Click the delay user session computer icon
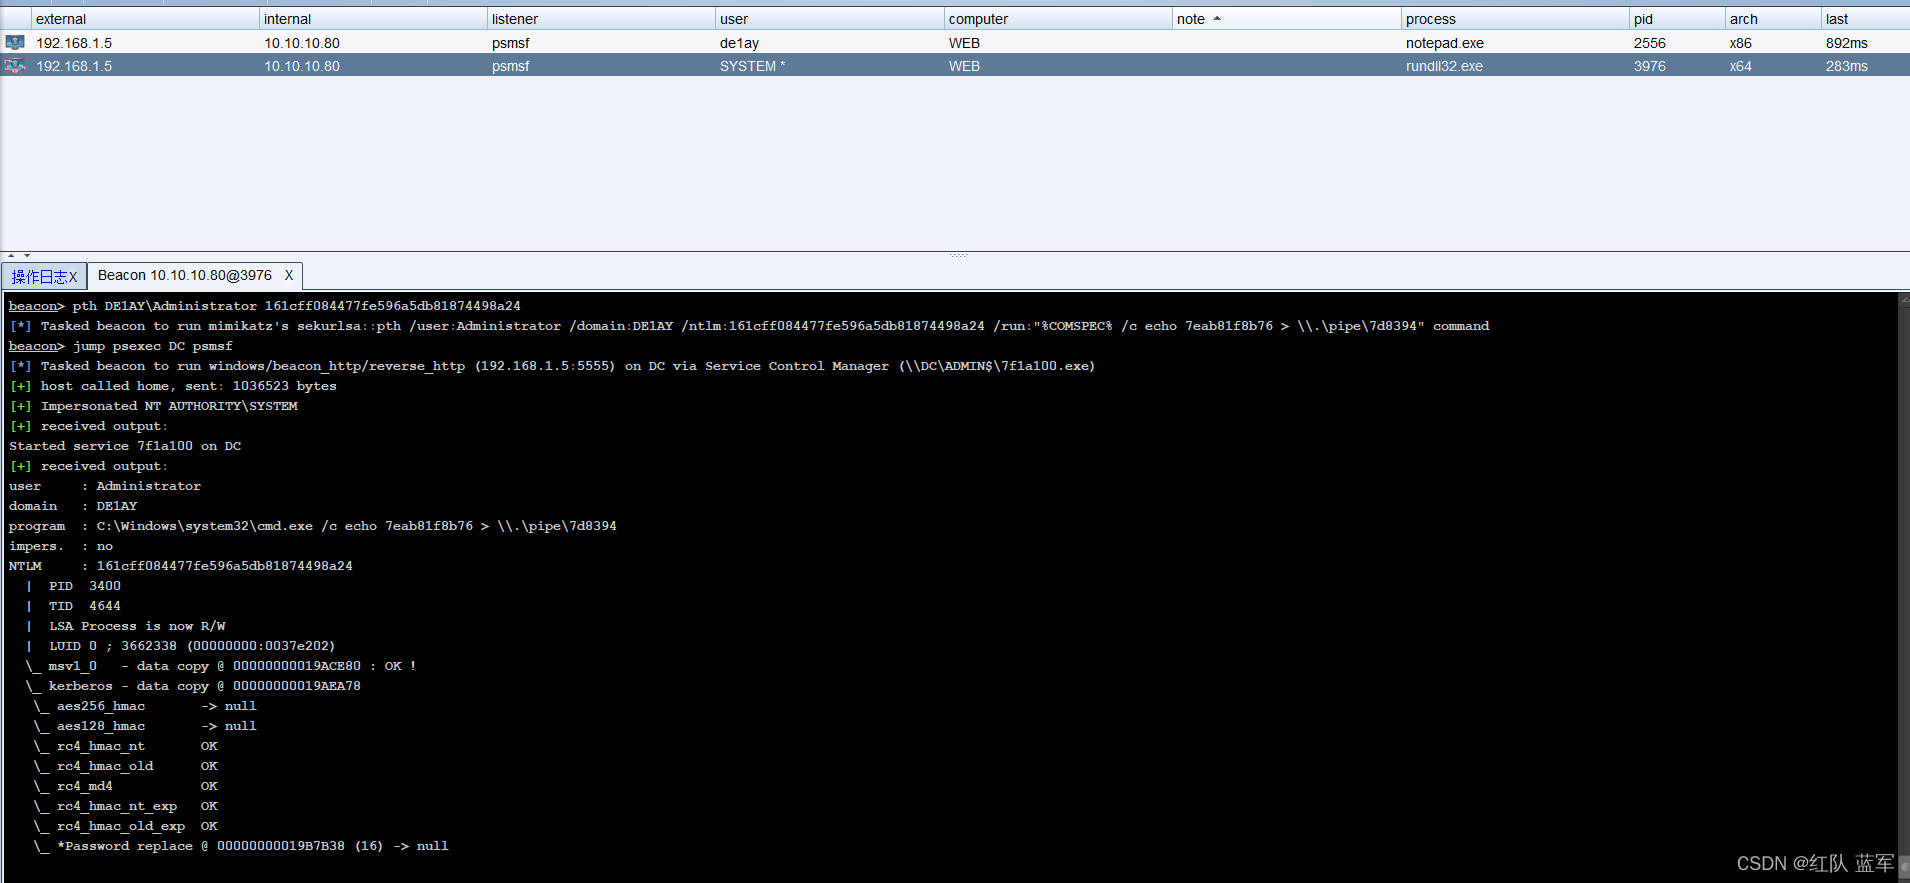The height and width of the screenshot is (883, 1910). pyautogui.click(x=15, y=42)
